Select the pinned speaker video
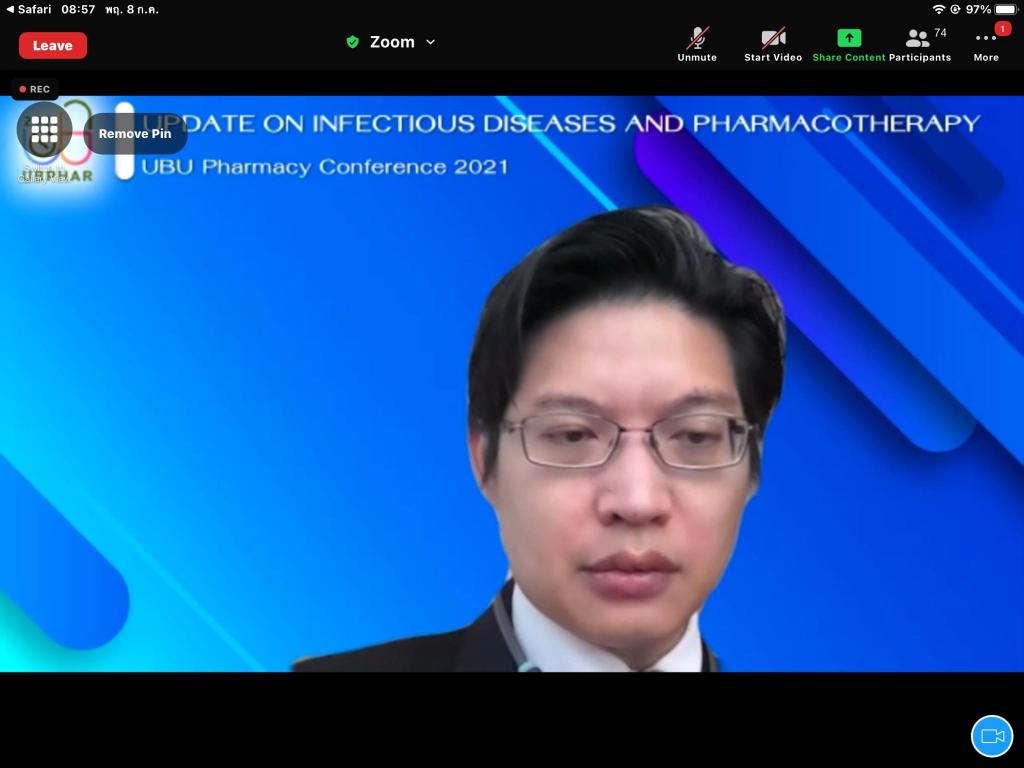The height and width of the screenshot is (768, 1024). 512,384
